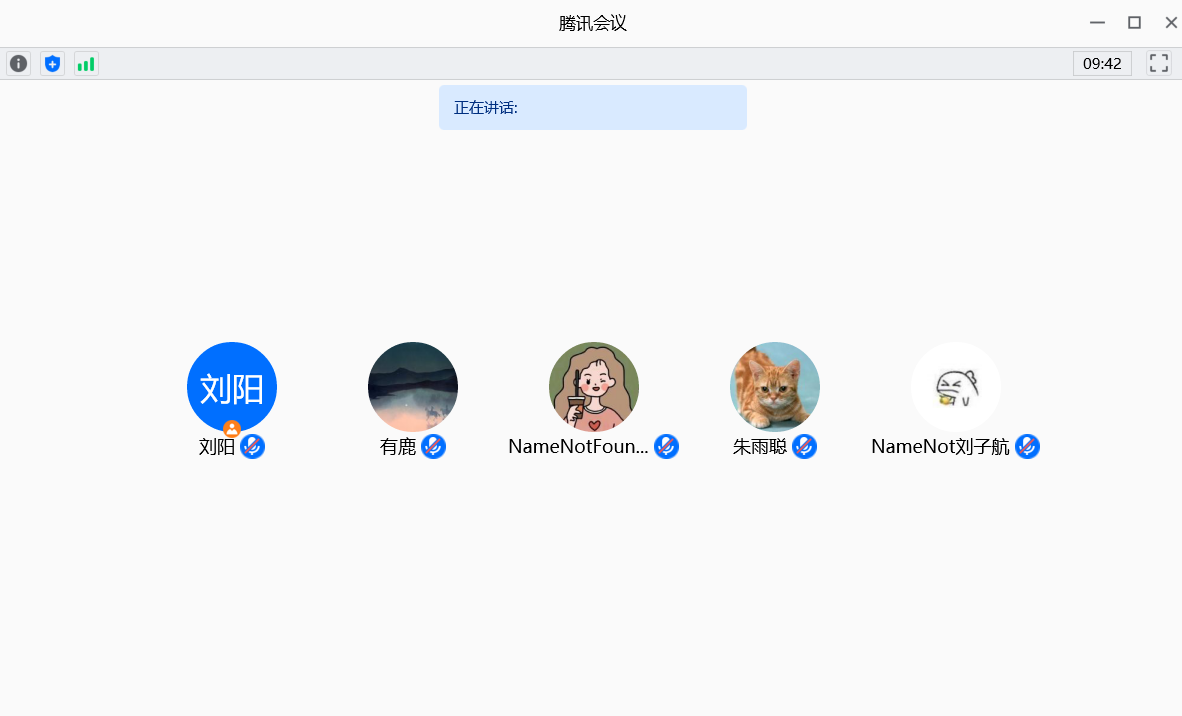Click the name label 朱雨聪
The height and width of the screenshot is (716, 1182).
coord(760,447)
